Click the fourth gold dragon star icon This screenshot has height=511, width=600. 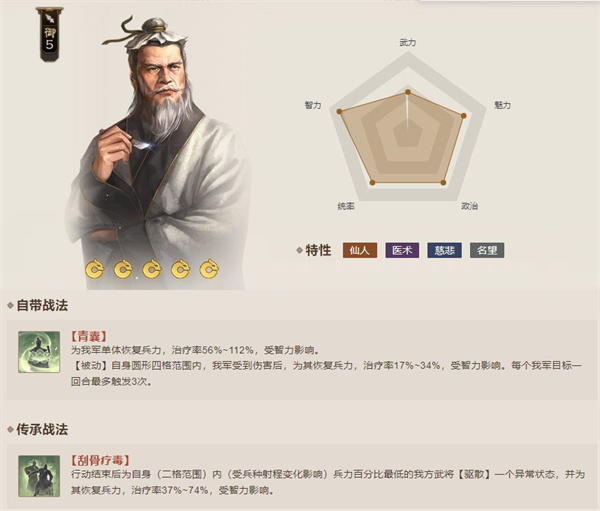tap(181, 269)
